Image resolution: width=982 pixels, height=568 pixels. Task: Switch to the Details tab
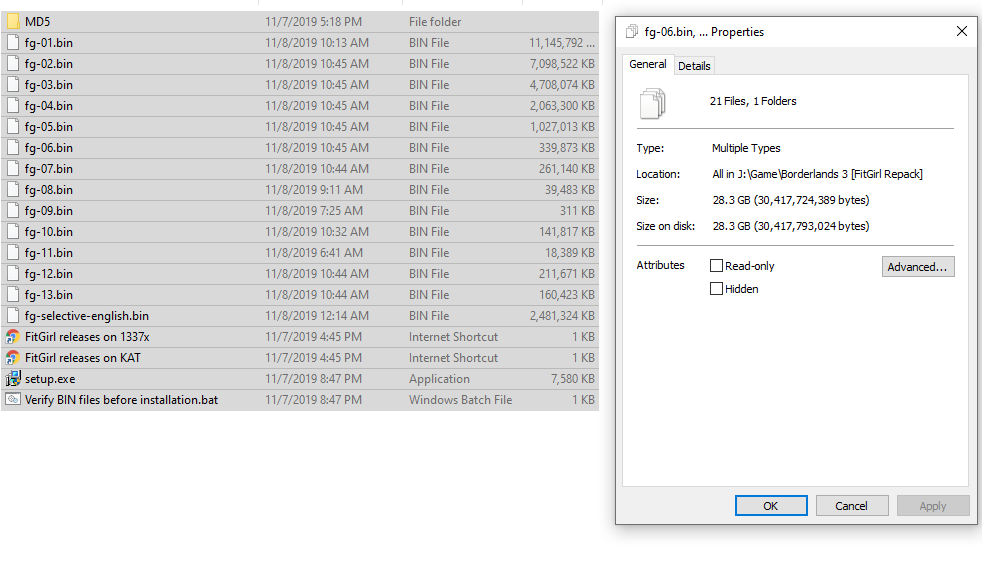point(694,66)
